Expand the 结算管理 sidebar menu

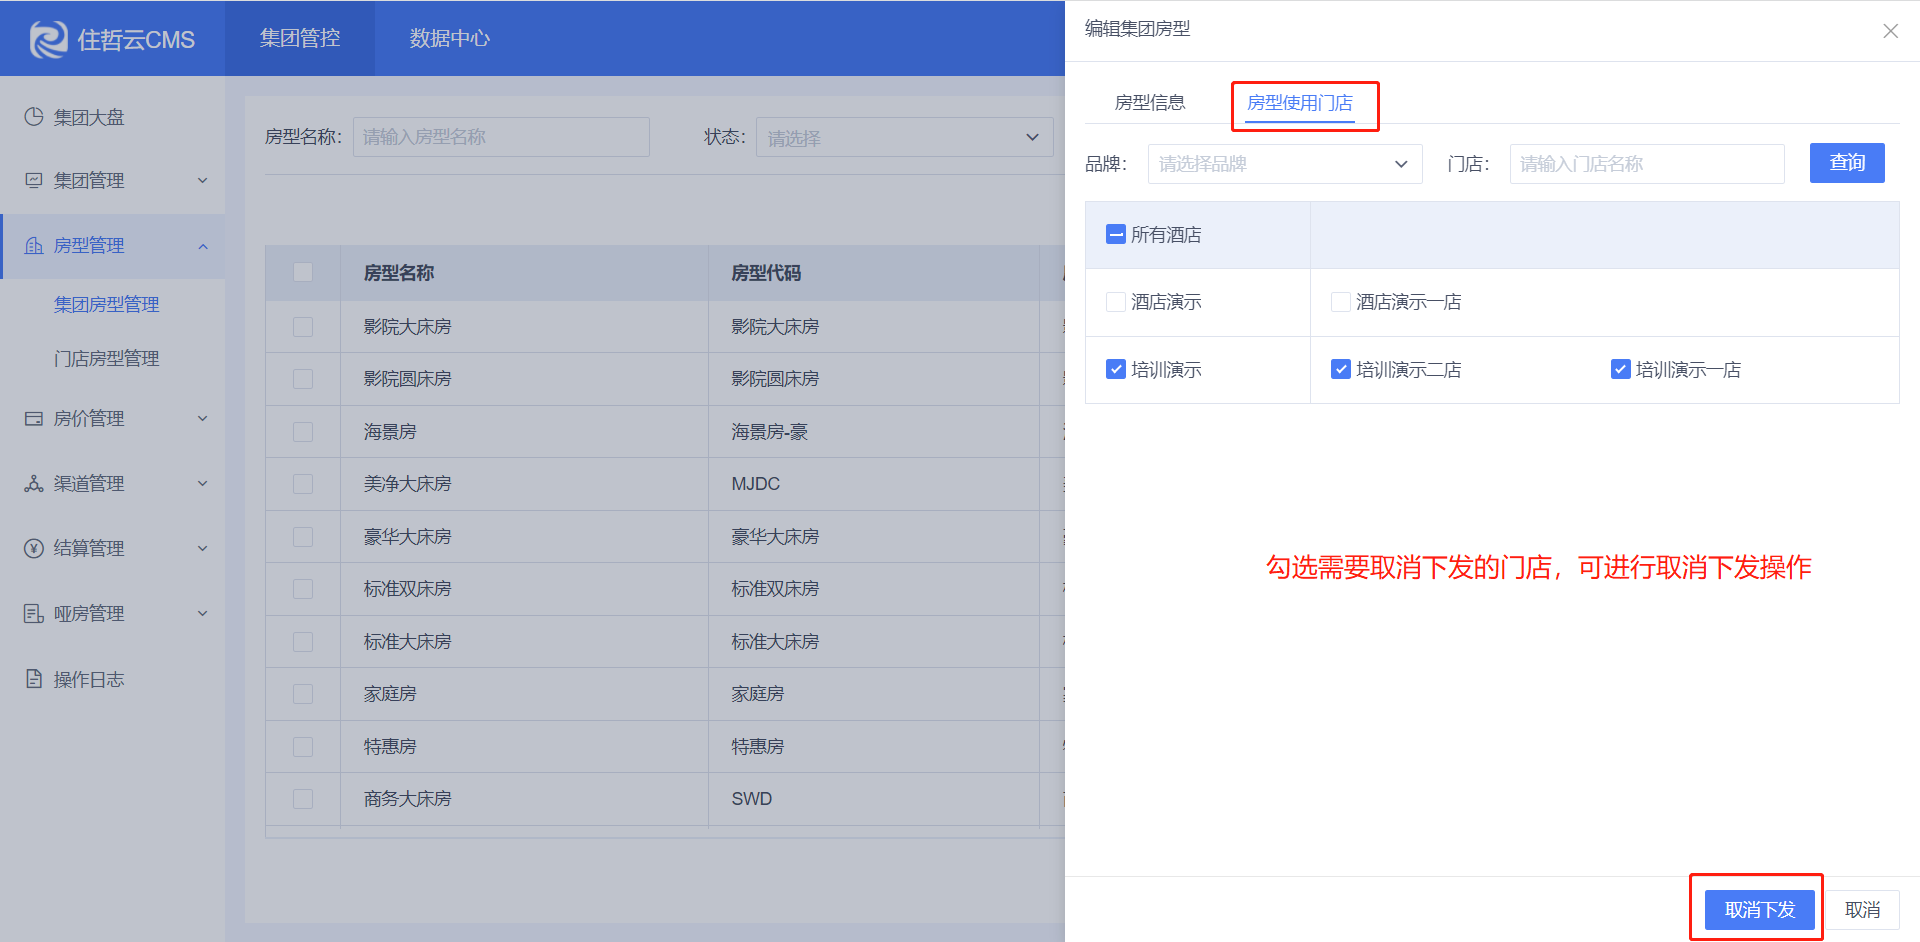(203, 548)
